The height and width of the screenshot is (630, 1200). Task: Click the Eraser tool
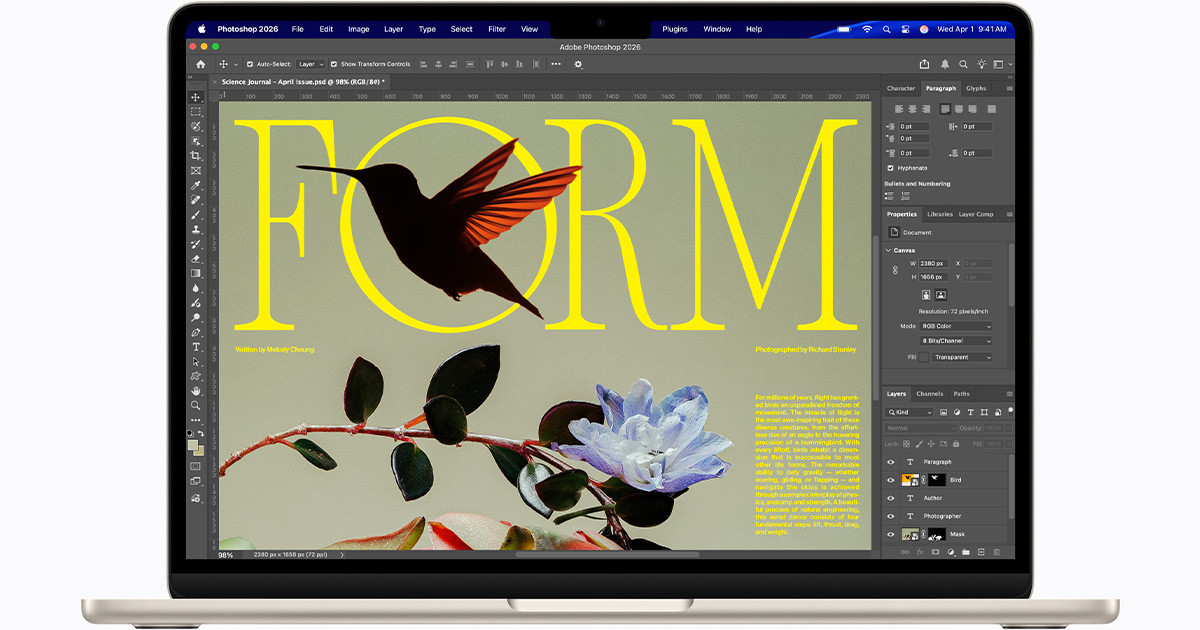click(x=196, y=259)
